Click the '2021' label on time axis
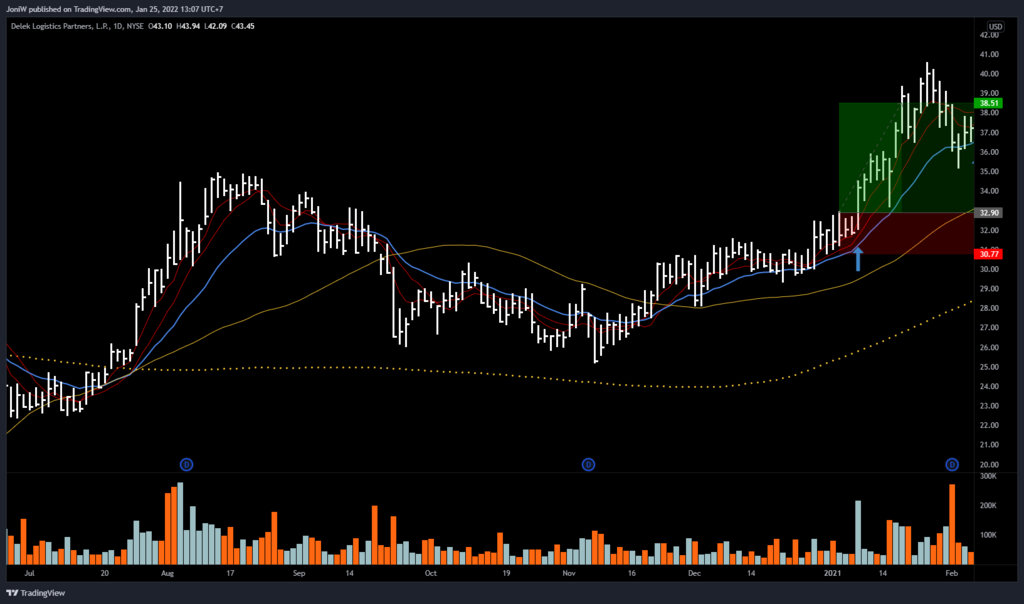This screenshot has width=1024, height=604. [832, 575]
